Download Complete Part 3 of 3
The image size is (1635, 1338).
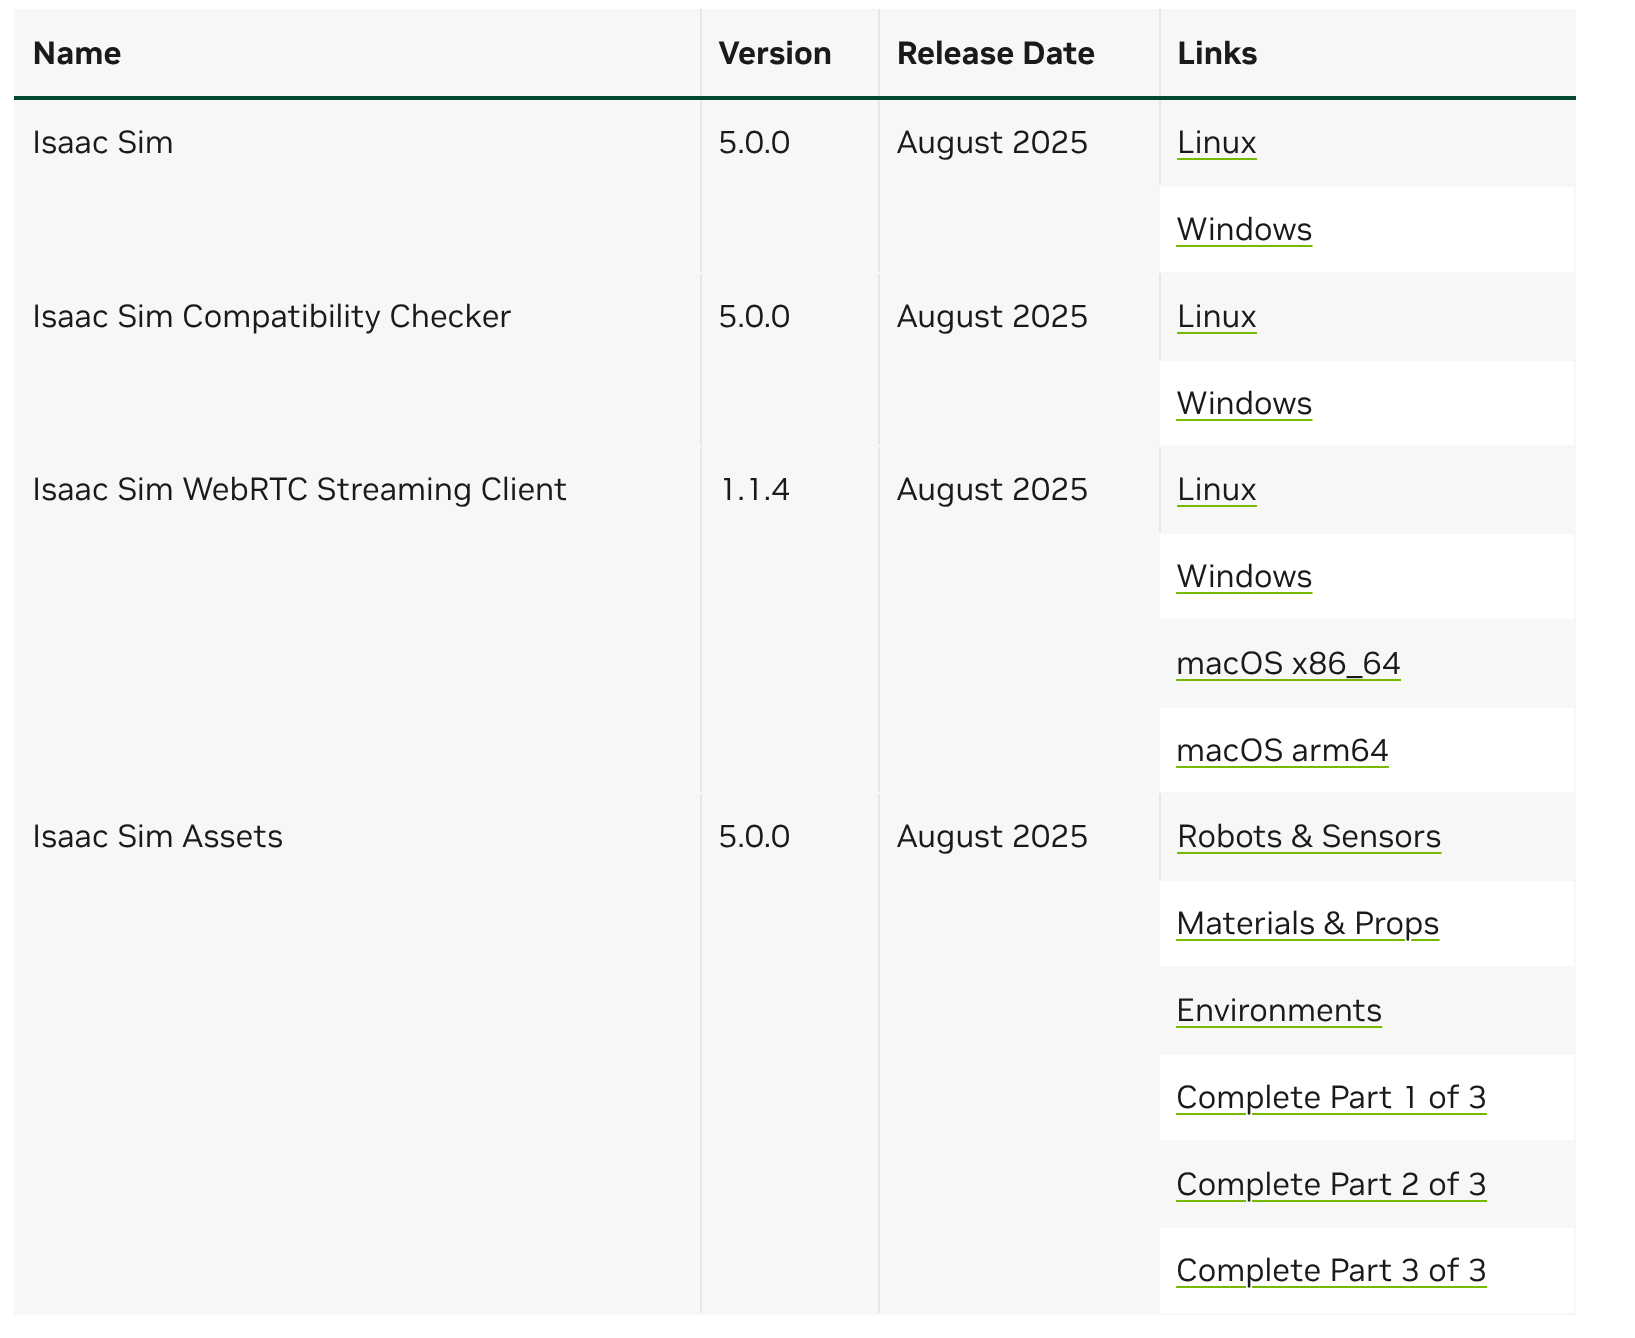1331,1271
